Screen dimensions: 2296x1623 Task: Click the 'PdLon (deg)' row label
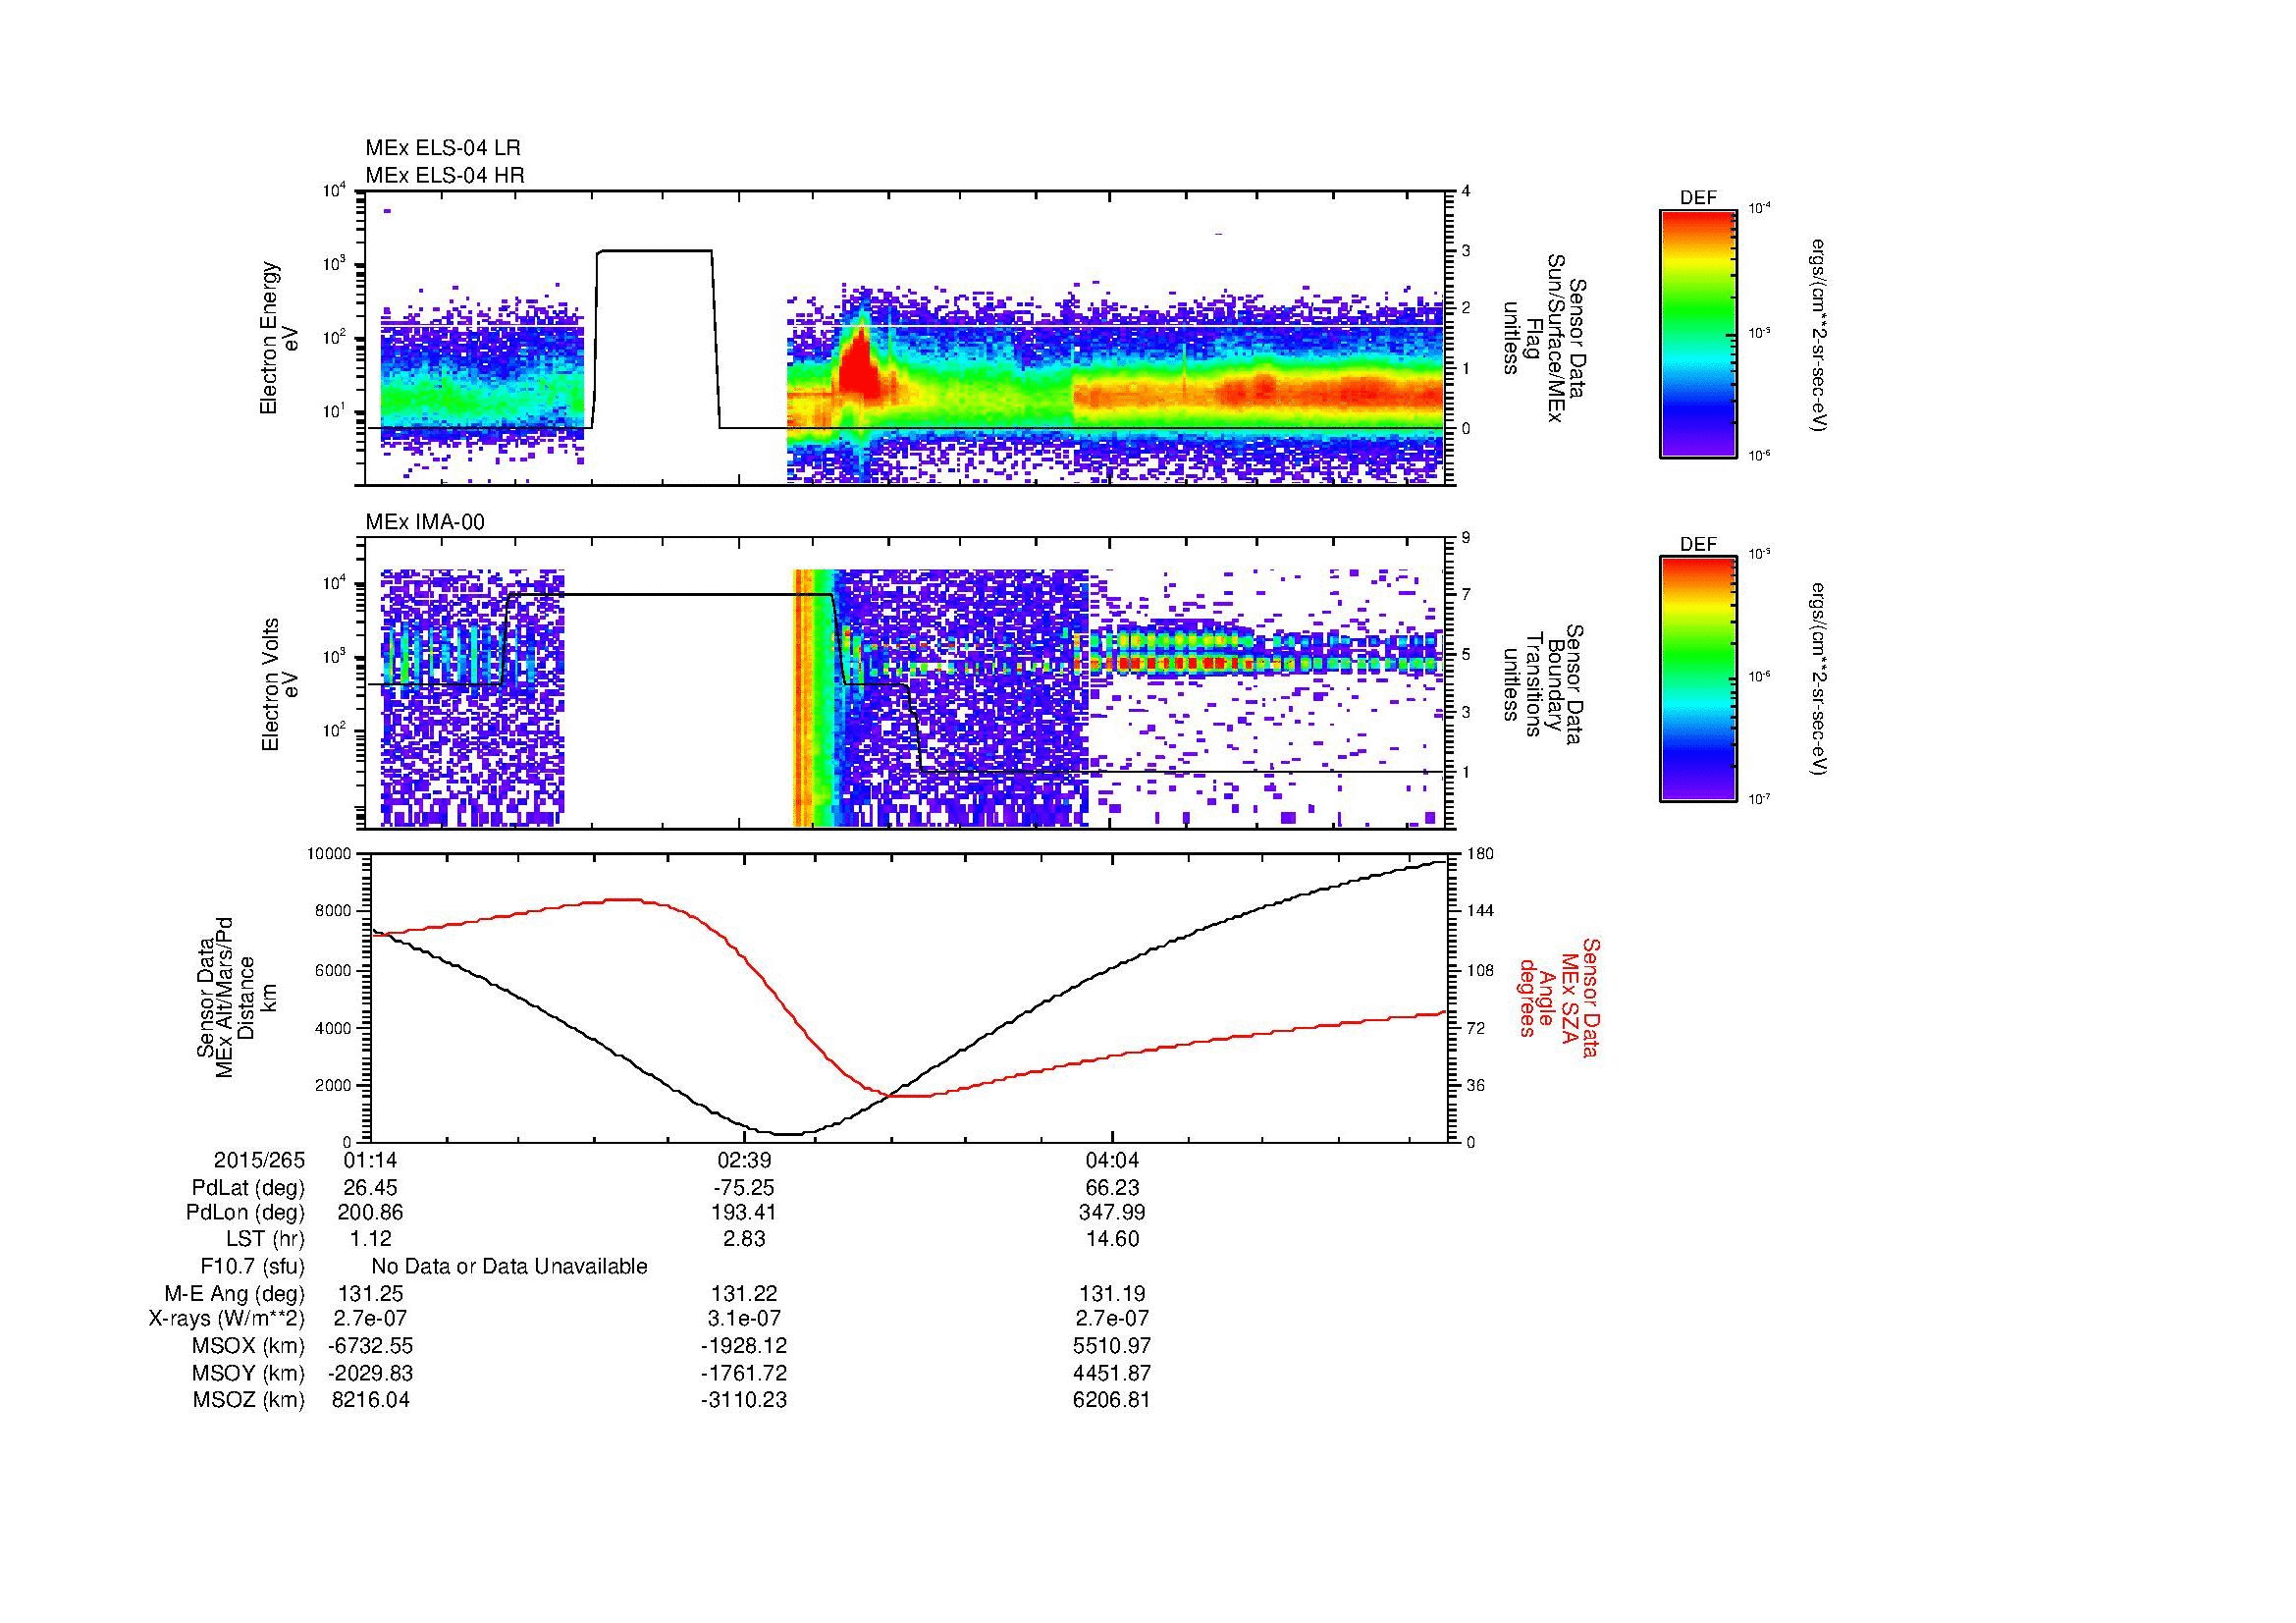point(246,1213)
